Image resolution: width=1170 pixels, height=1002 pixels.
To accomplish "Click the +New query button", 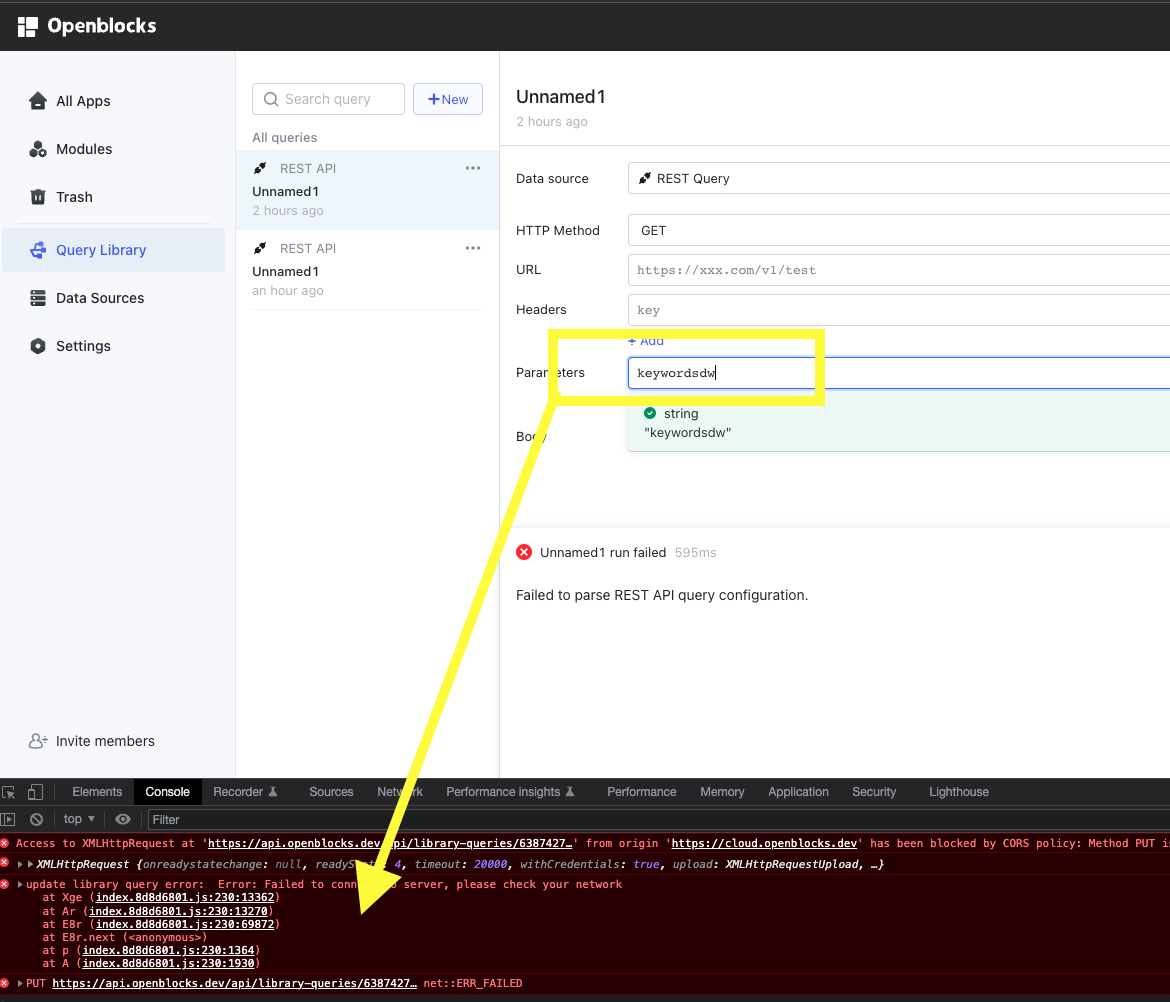I will [447, 99].
